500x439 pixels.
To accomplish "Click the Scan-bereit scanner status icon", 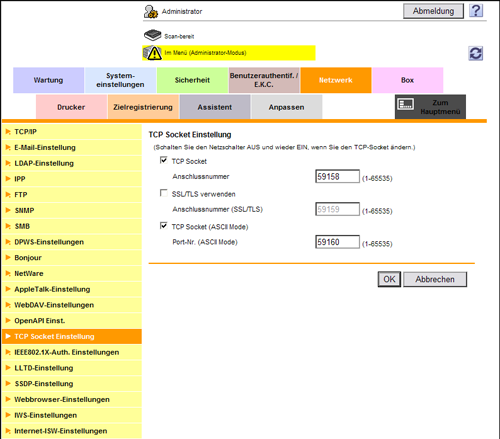I will pos(152,35).
